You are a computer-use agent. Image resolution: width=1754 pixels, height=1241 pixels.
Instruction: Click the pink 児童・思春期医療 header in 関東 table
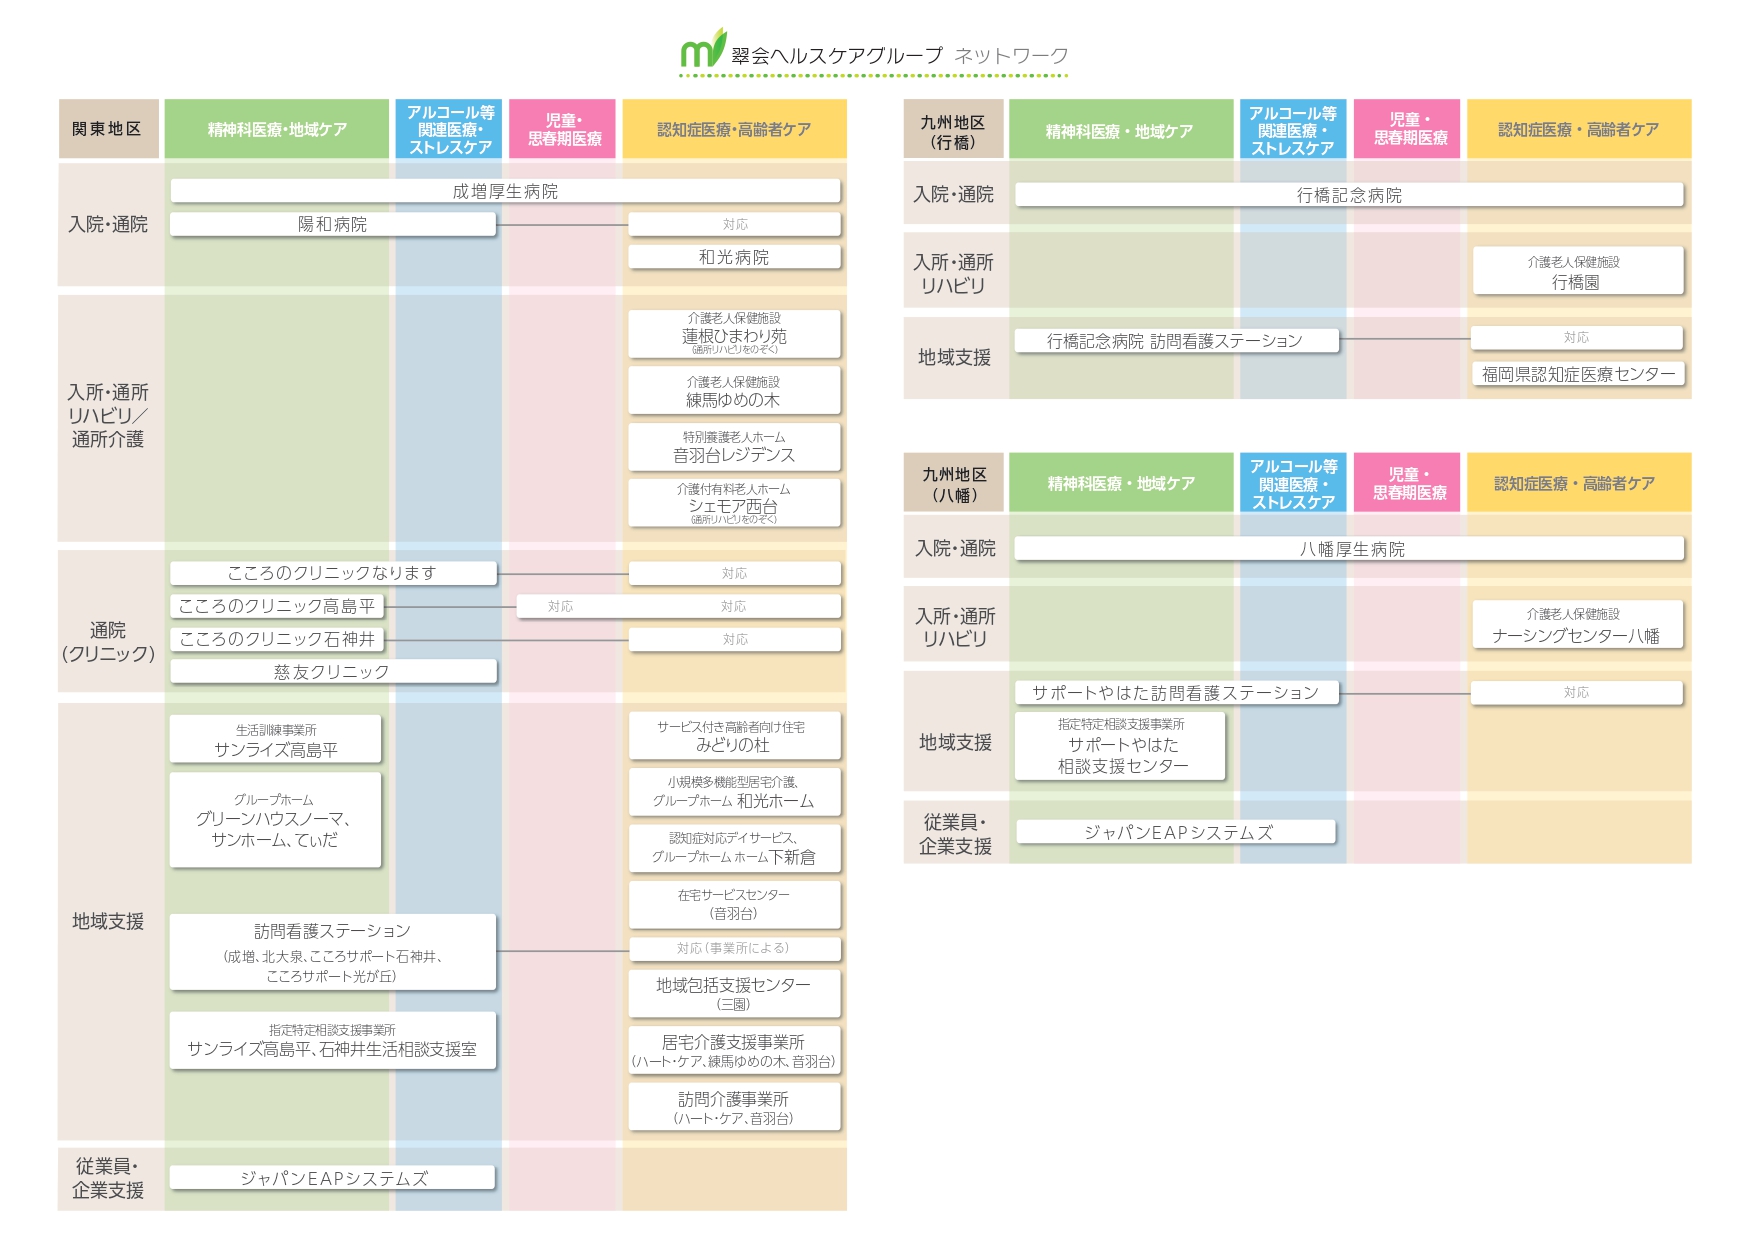(564, 129)
